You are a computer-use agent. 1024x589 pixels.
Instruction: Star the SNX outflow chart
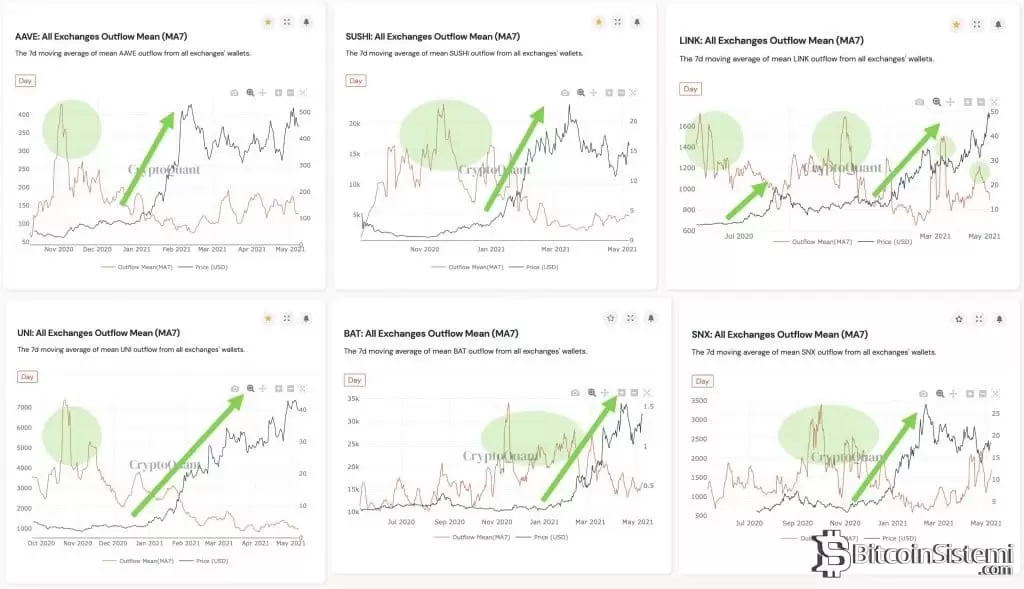tap(958, 319)
